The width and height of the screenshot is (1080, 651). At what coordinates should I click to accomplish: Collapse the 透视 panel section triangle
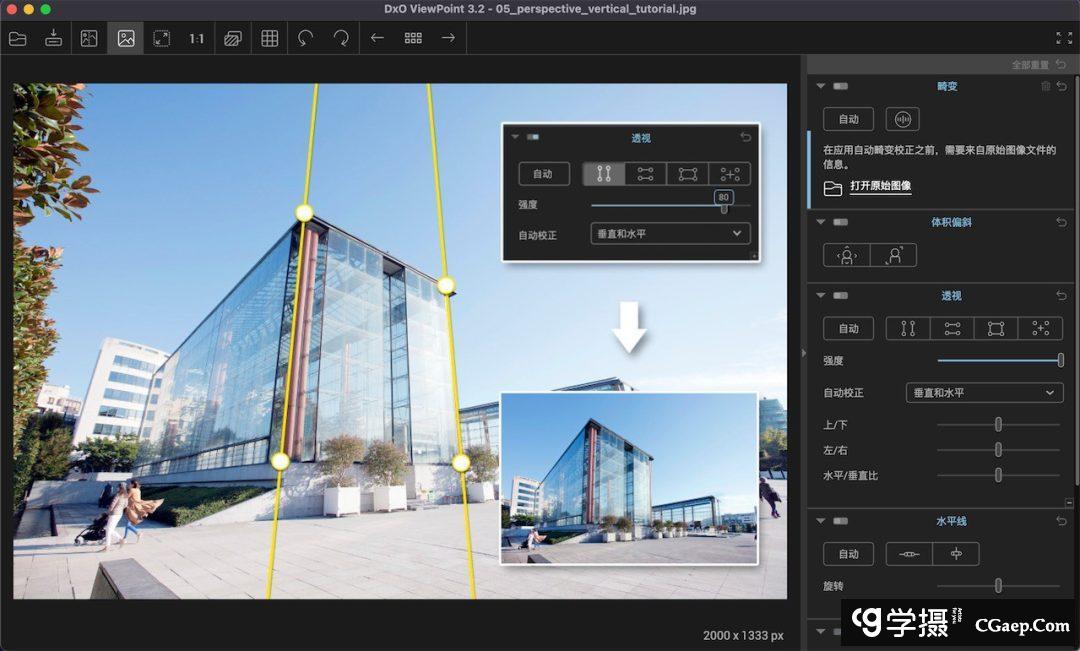coord(821,296)
